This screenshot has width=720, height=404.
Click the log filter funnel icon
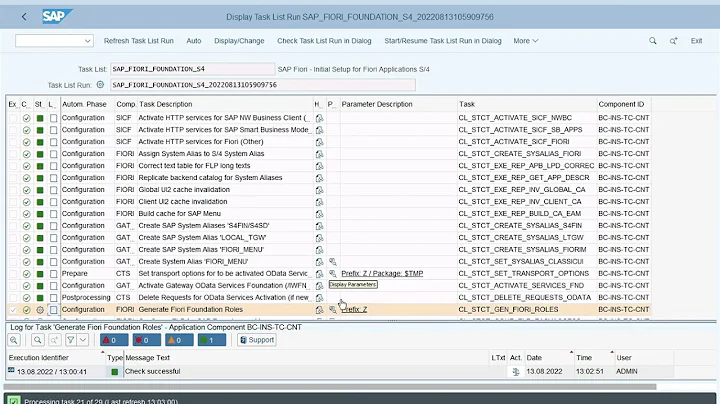coord(71,340)
